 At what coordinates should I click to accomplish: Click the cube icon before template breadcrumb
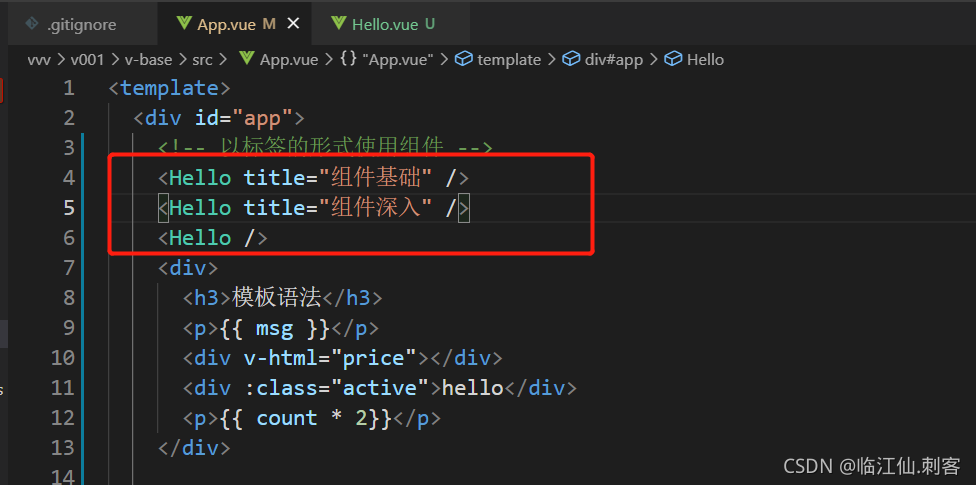click(x=464, y=59)
